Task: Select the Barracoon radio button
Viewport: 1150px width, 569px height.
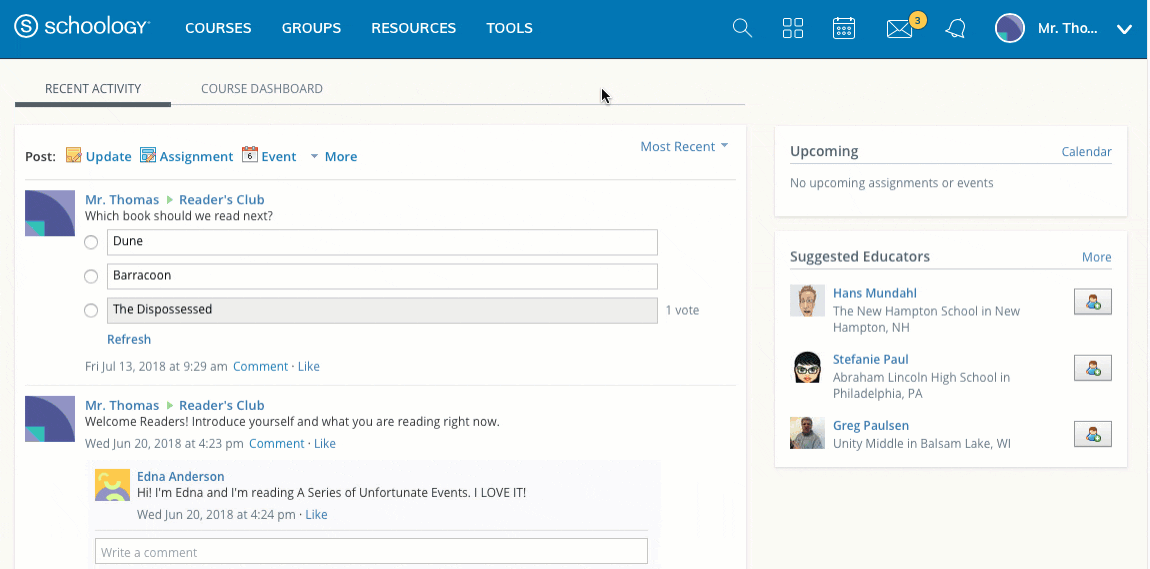Action: tap(91, 276)
